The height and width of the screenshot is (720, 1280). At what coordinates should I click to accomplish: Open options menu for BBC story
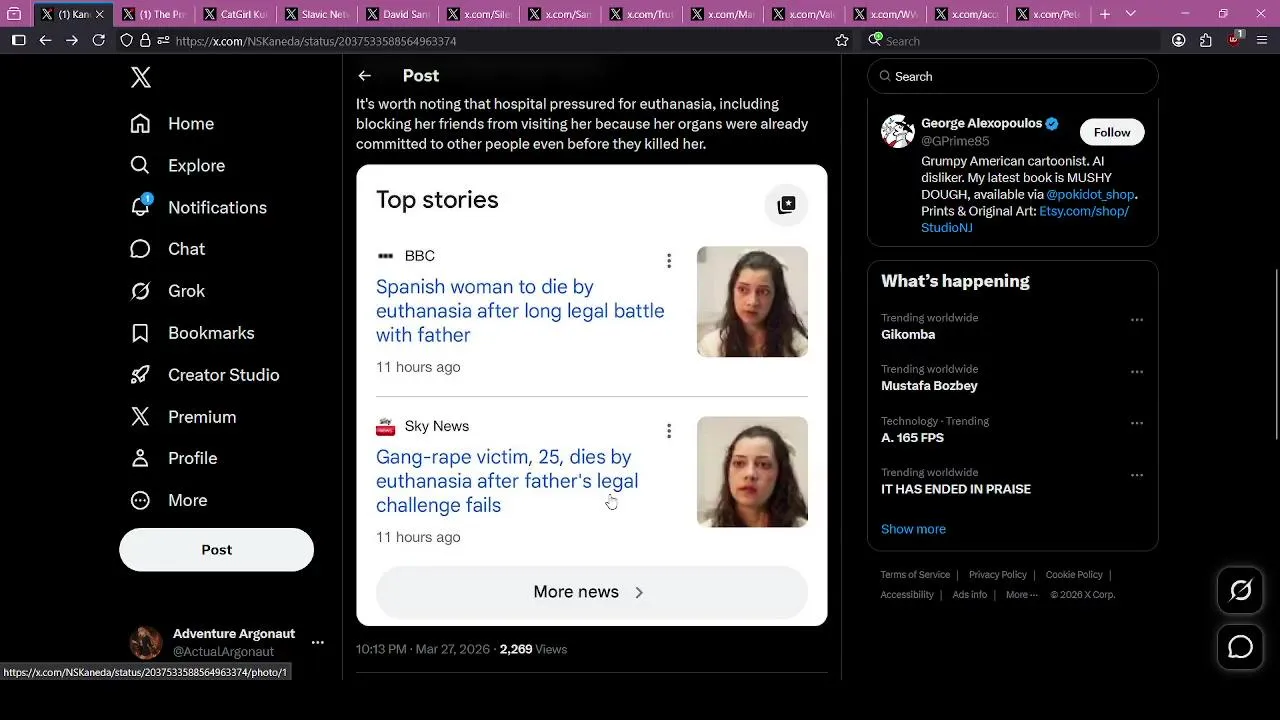pos(669,261)
